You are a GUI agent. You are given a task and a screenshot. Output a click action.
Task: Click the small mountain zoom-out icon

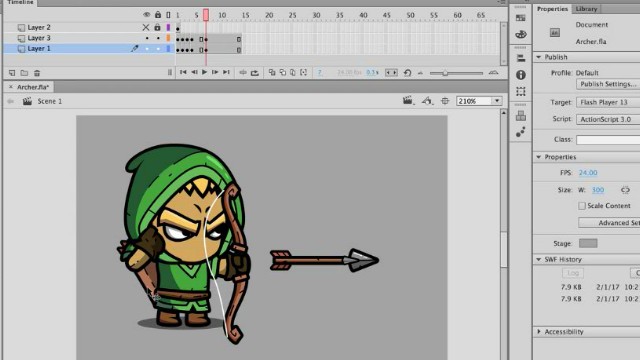pyautogui.click(x=420, y=73)
